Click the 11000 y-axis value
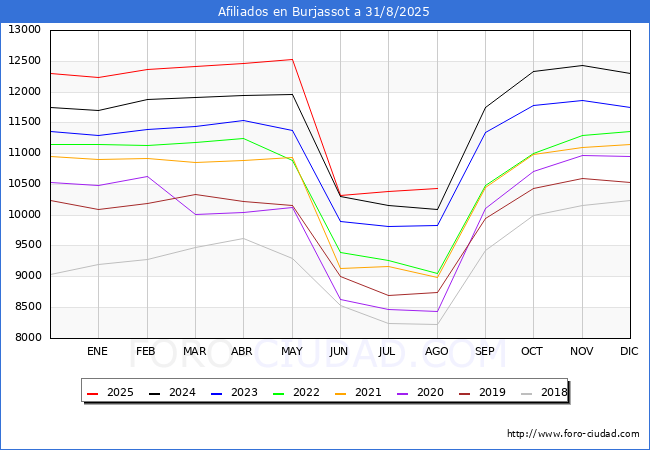Screen dimensions: 650x450 pyautogui.click(x=24, y=152)
